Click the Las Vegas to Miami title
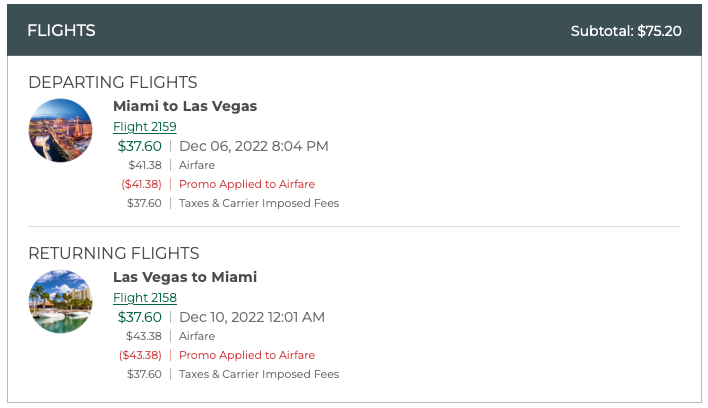The width and height of the screenshot is (708, 408). tap(185, 277)
